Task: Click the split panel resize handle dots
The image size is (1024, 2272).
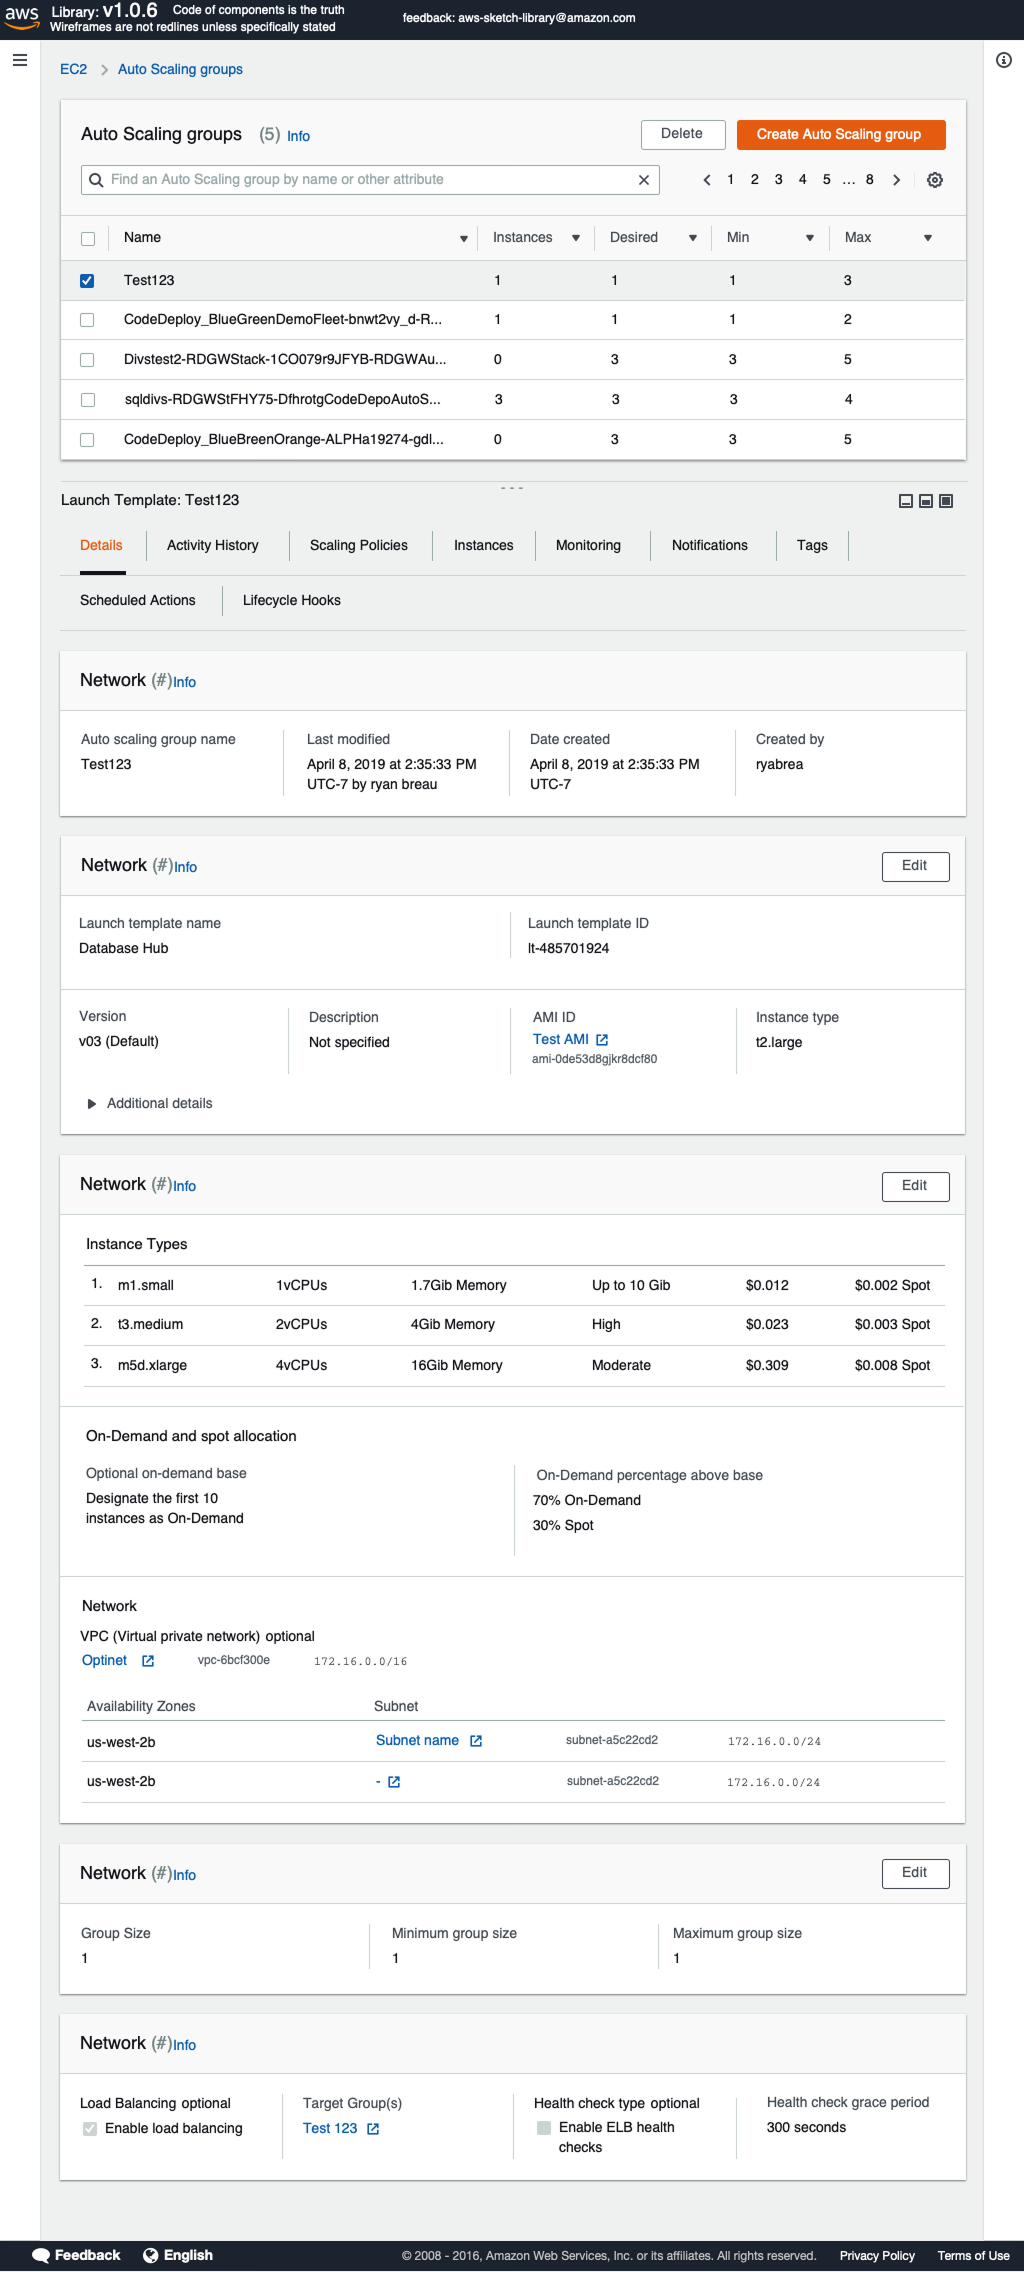Action: 512,488
